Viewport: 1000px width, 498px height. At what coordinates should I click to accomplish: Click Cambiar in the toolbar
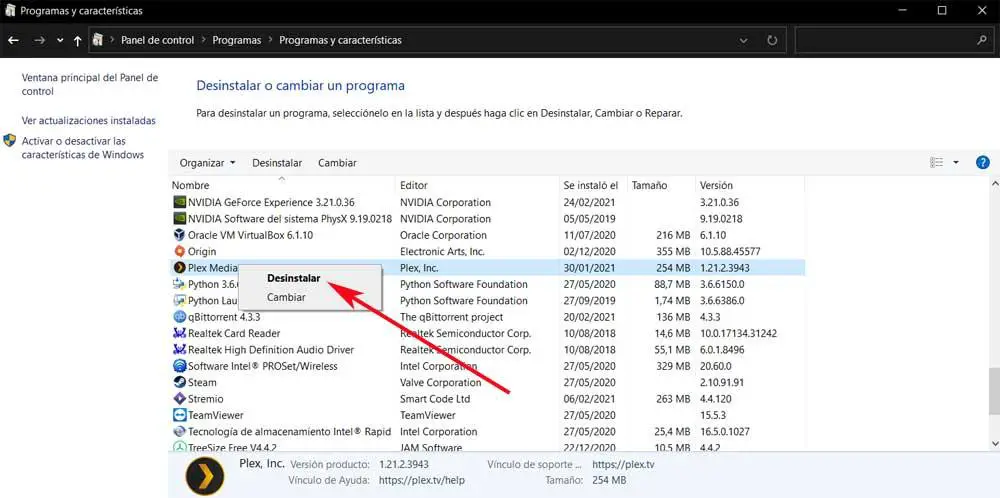point(337,163)
